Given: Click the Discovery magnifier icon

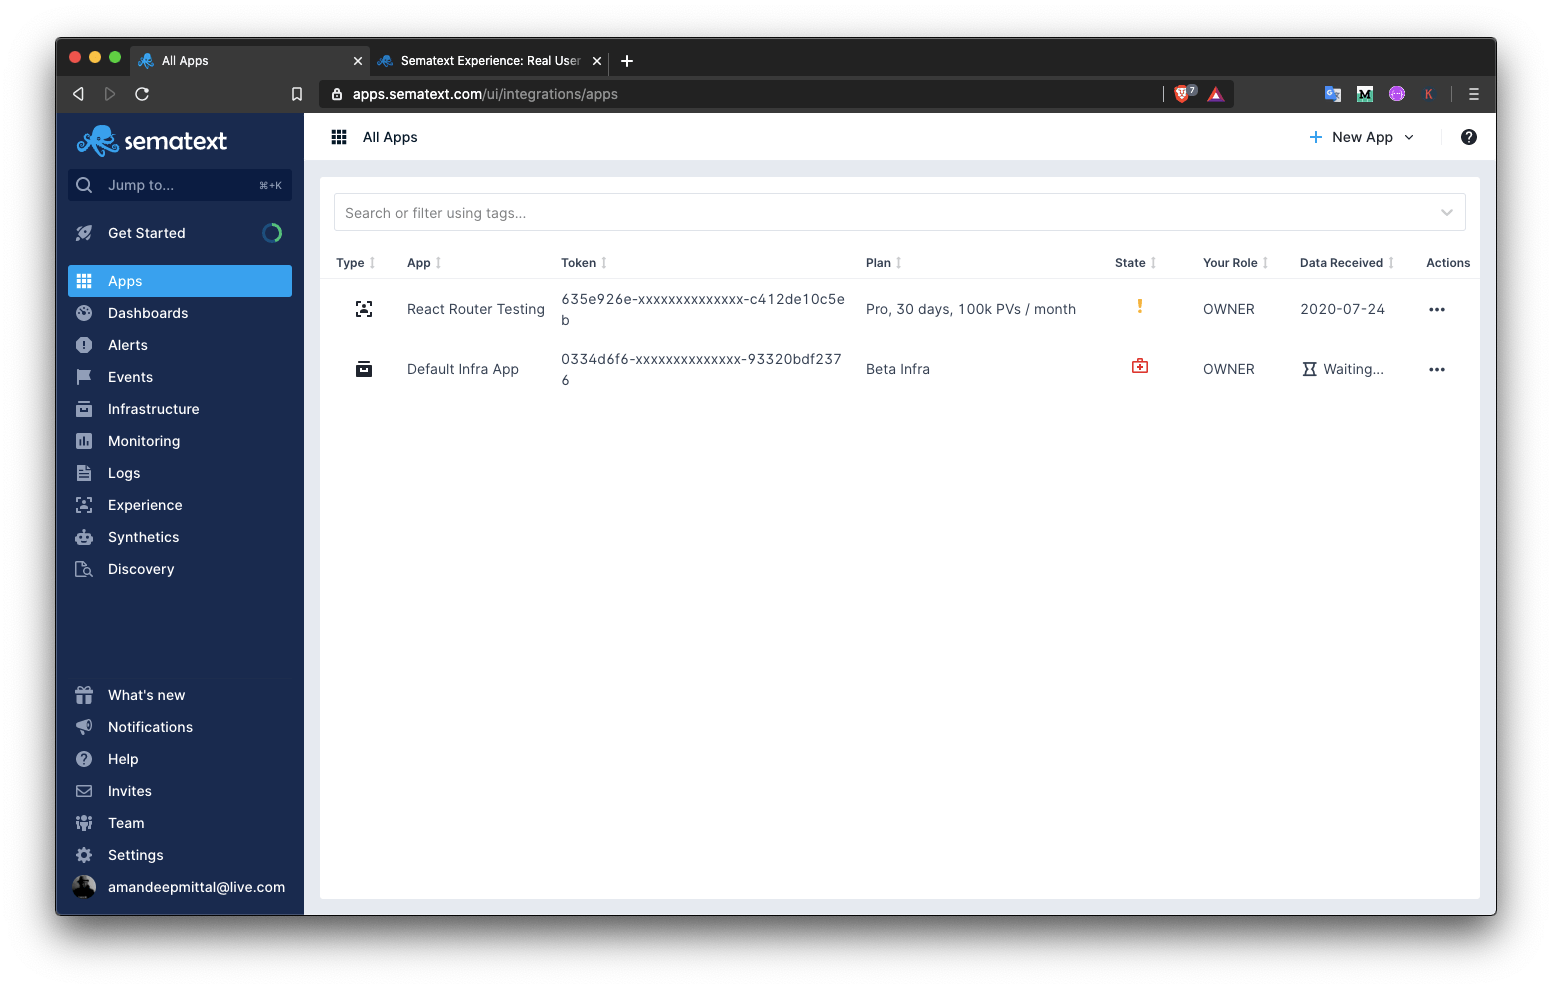Looking at the screenshot, I should (x=84, y=569).
